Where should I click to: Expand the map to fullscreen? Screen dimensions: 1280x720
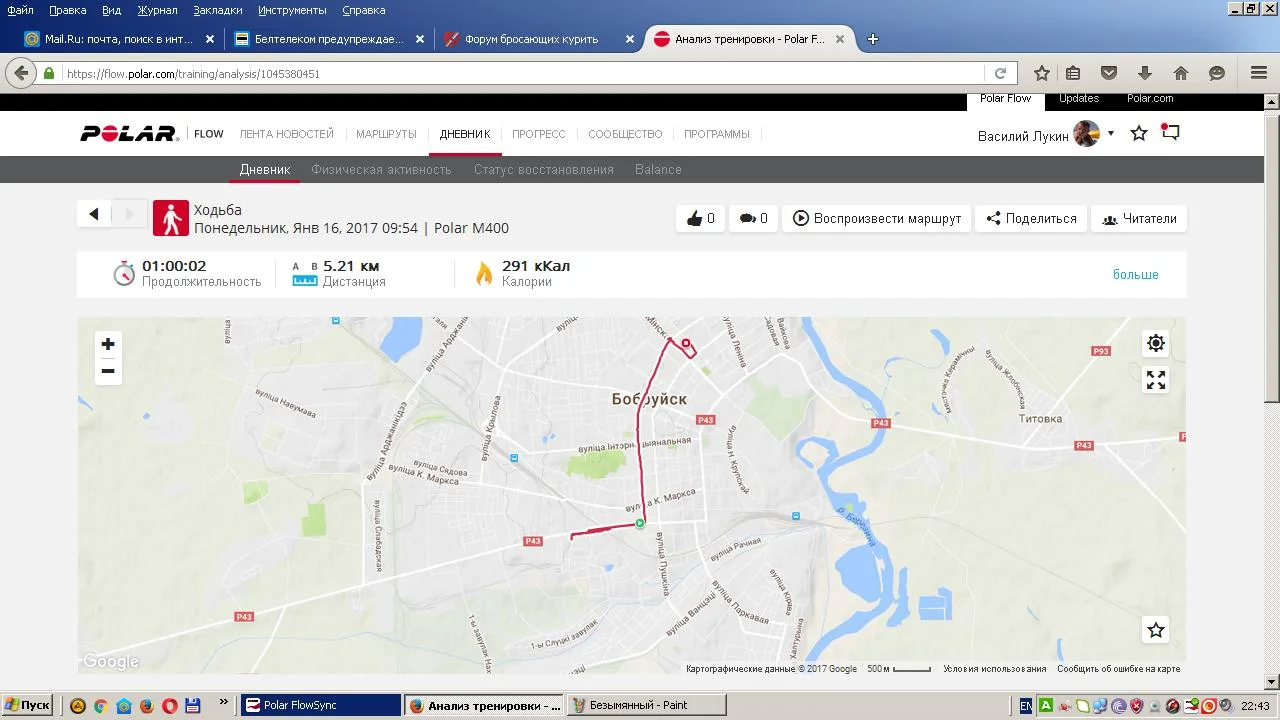pyautogui.click(x=1156, y=380)
